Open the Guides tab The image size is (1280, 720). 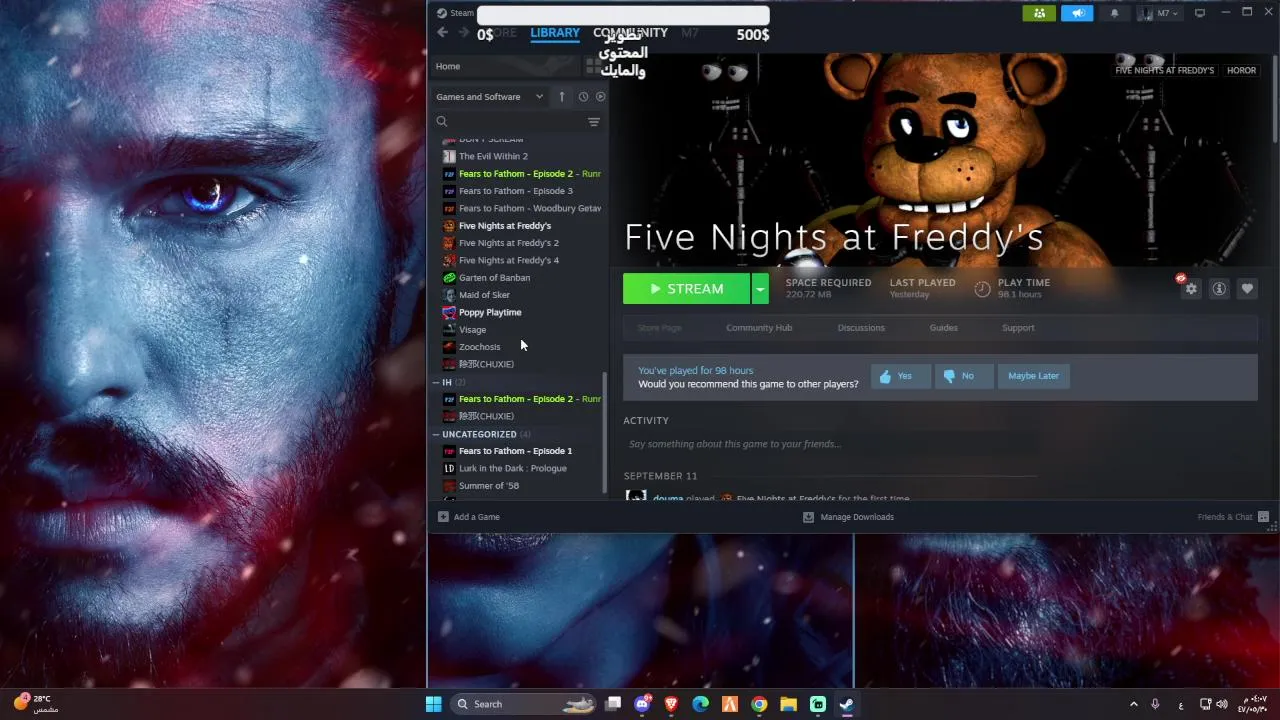click(943, 328)
